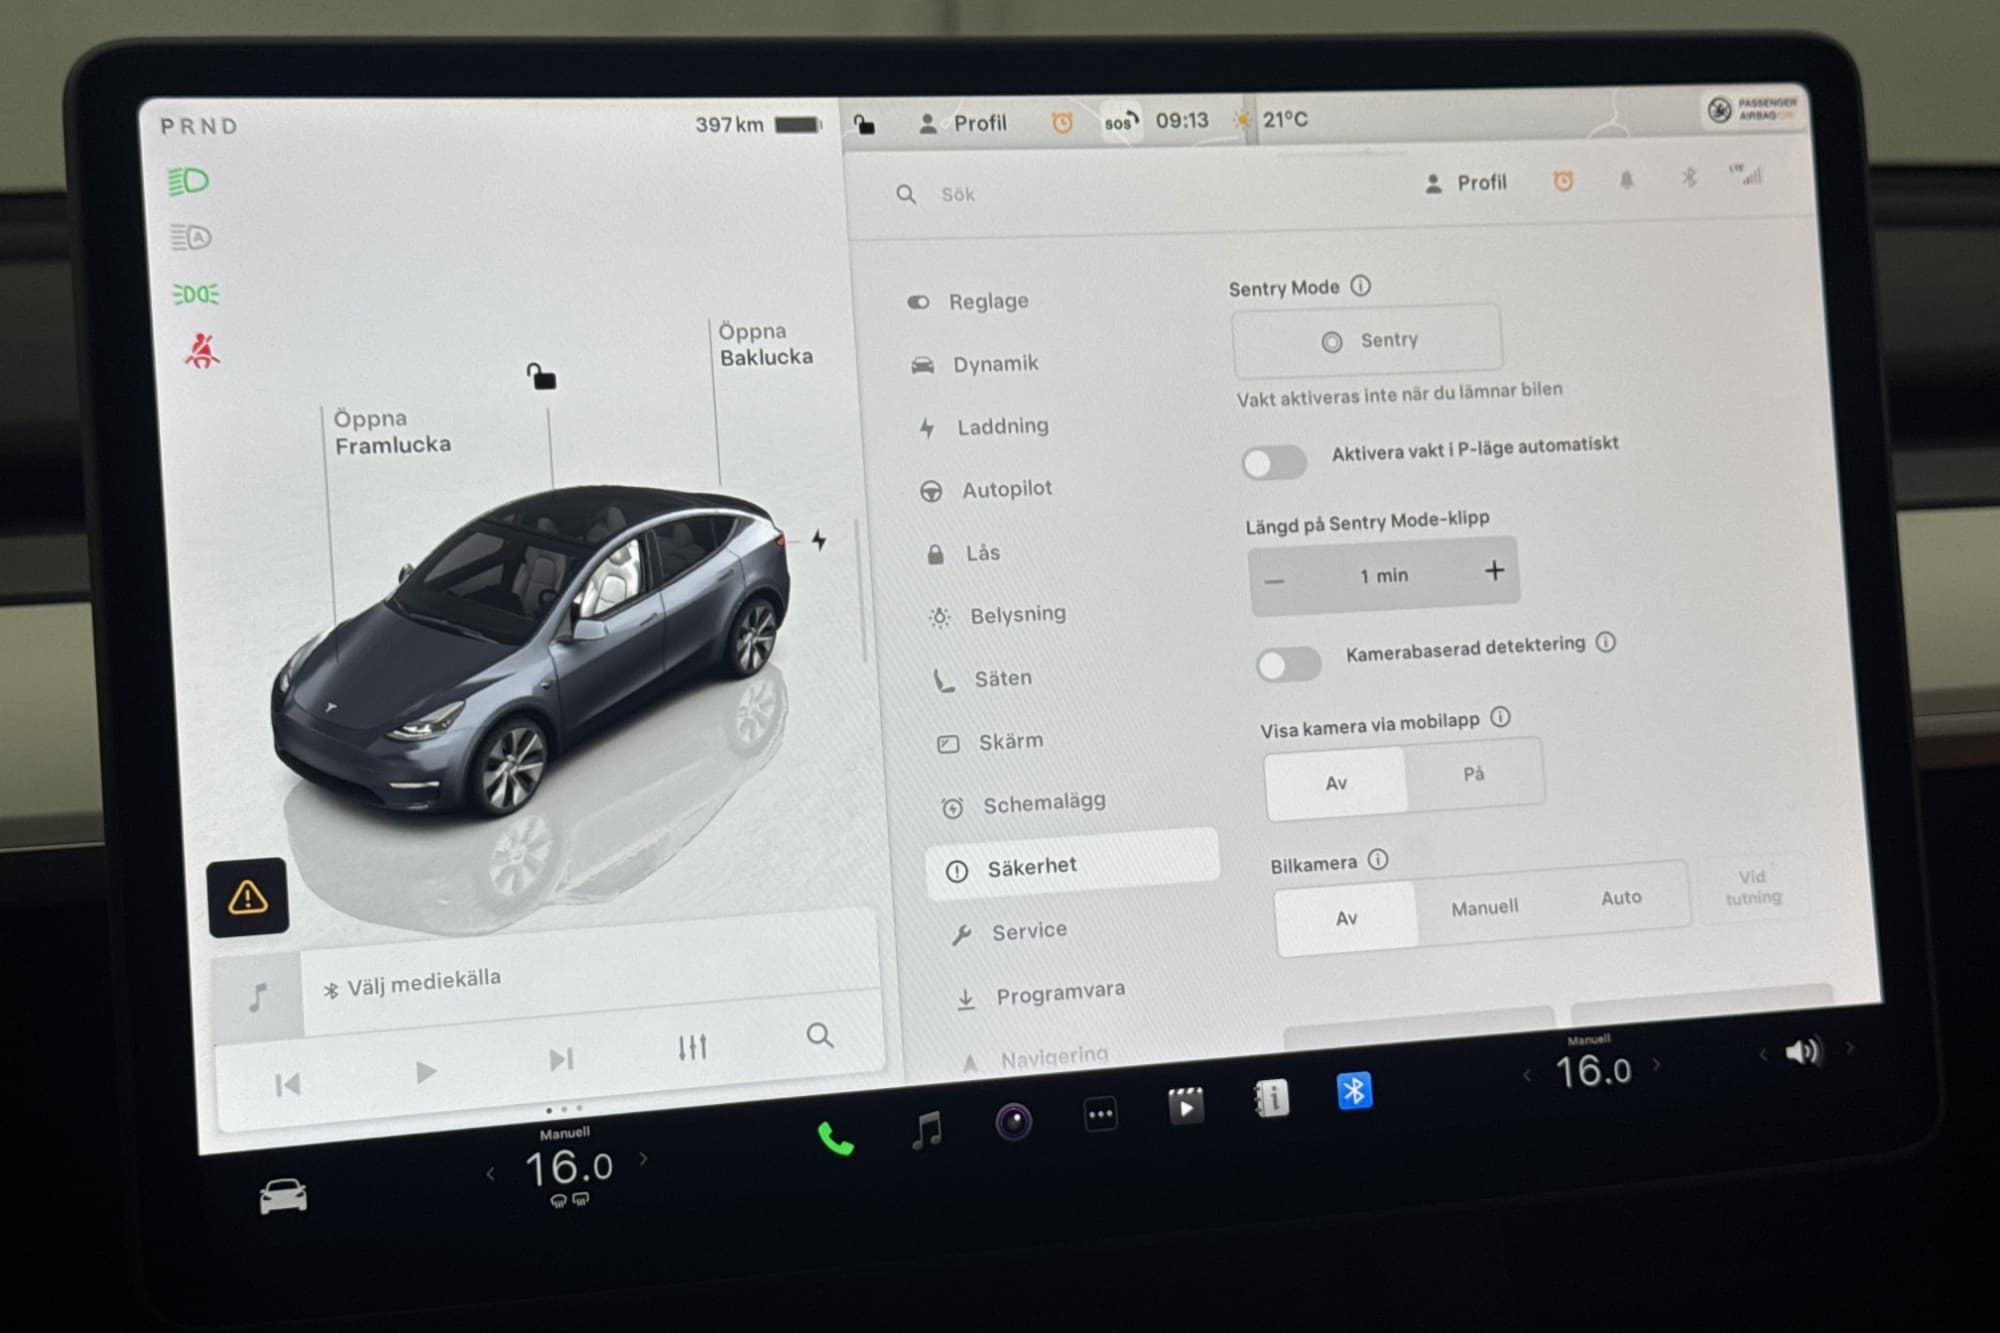This screenshot has width=2000, height=1333.
Task: Open the Theater video app in the dock
Action: 1186,1106
